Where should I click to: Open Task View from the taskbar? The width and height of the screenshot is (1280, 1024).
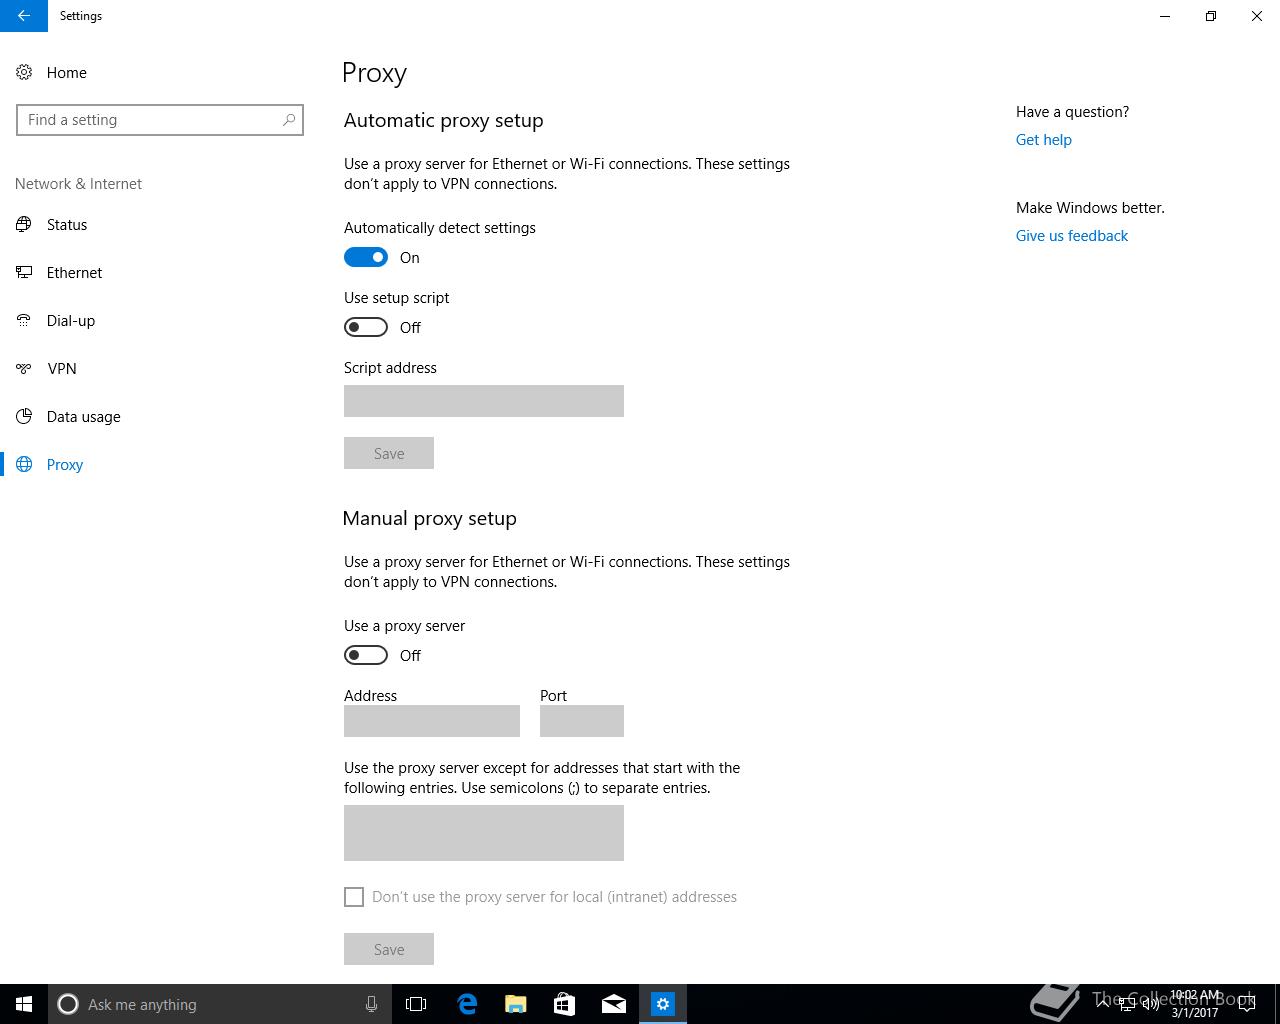(x=416, y=1004)
